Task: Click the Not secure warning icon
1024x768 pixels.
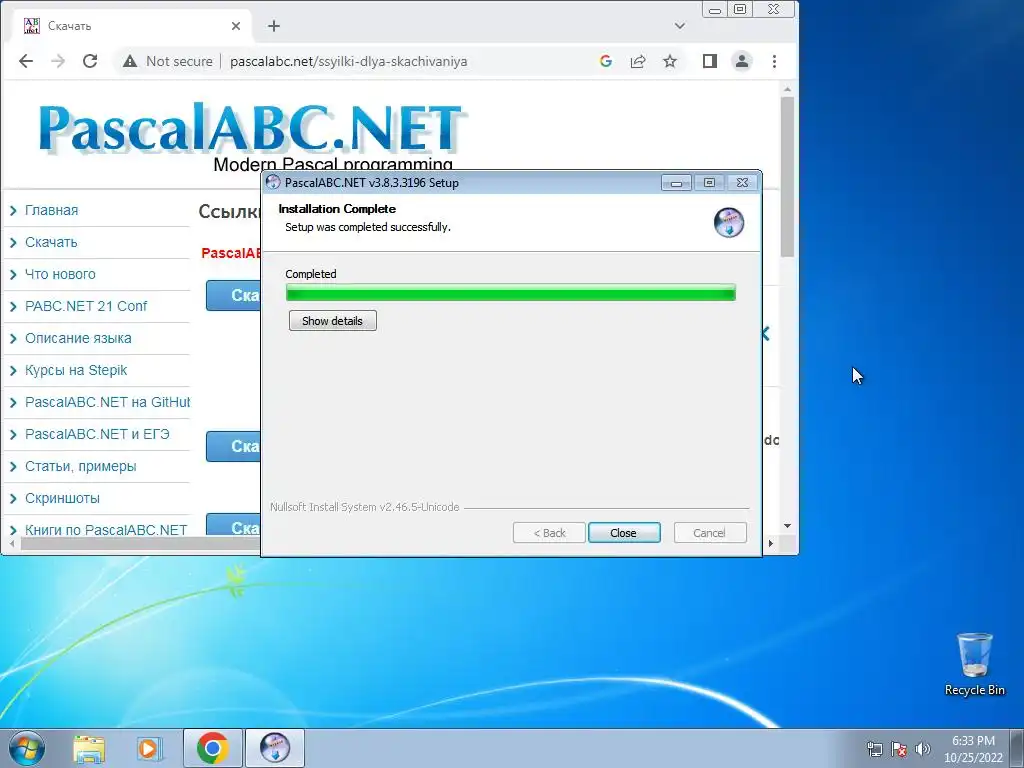Action: (x=130, y=61)
